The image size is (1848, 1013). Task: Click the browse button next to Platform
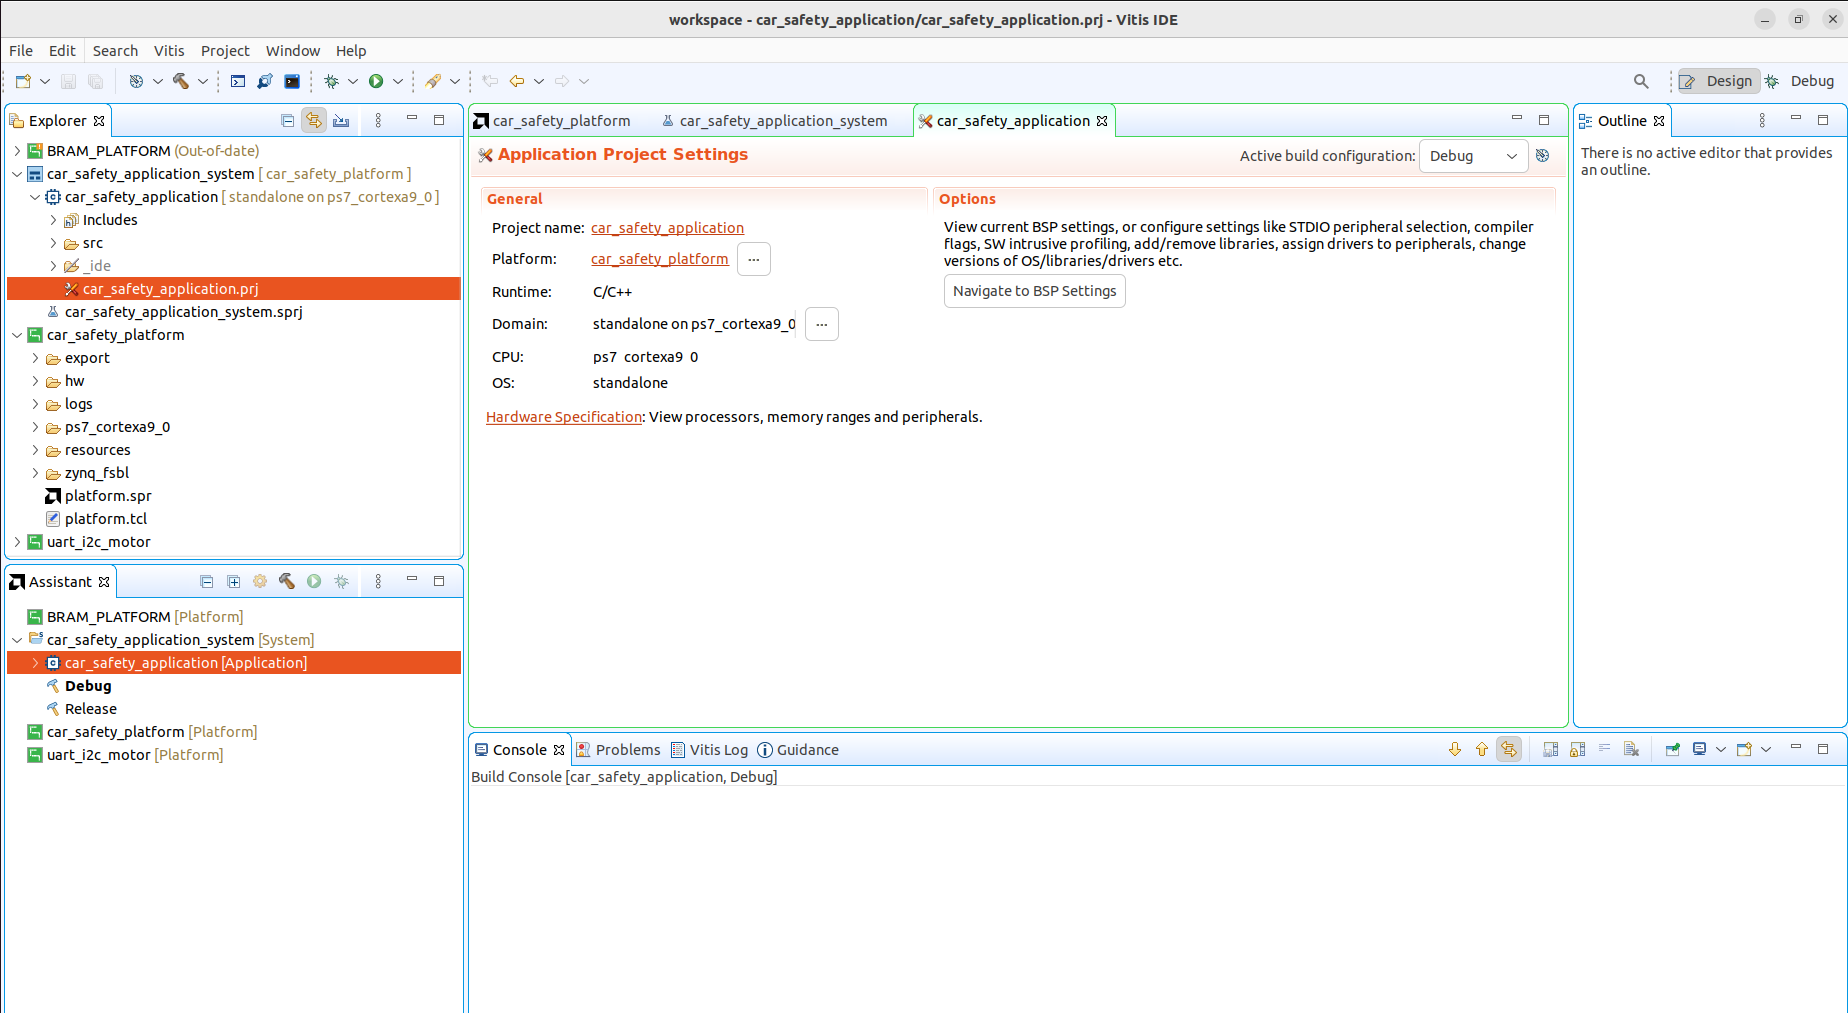pos(754,259)
